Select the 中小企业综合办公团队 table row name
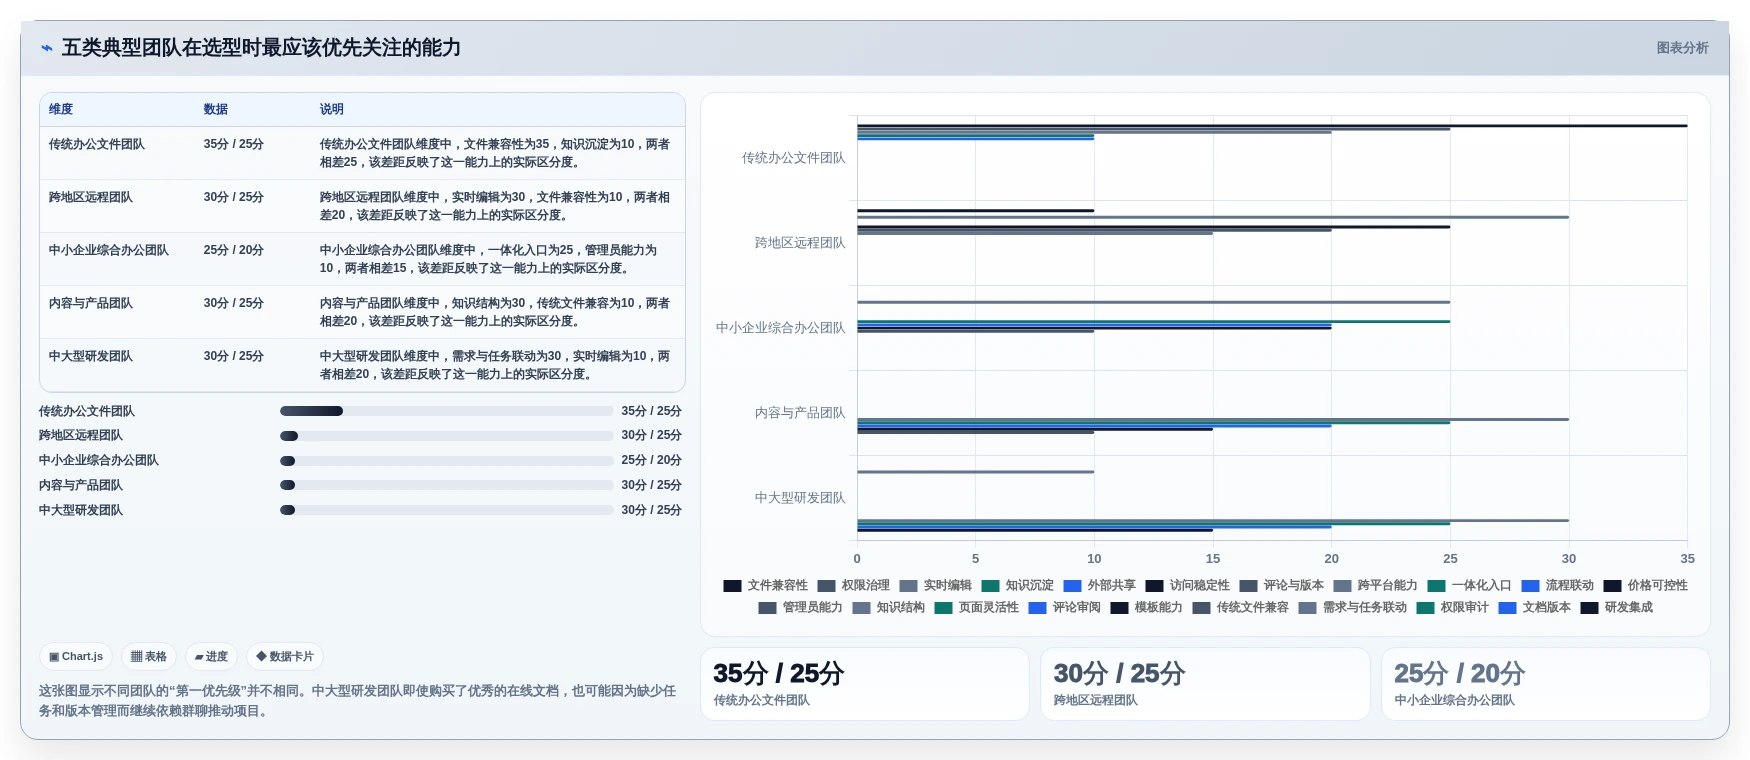Screen dimensions: 1750x760 (109, 251)
